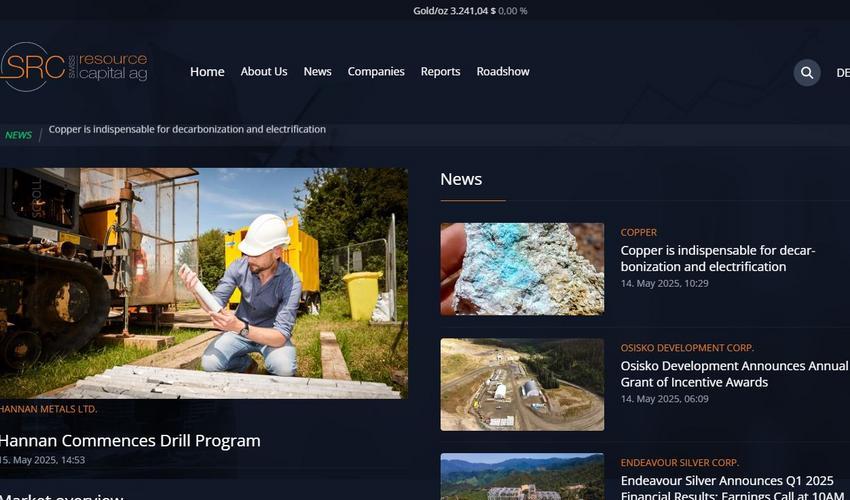Click the News section heading
This screenshot has width=850, height=500.
(461, 179)
